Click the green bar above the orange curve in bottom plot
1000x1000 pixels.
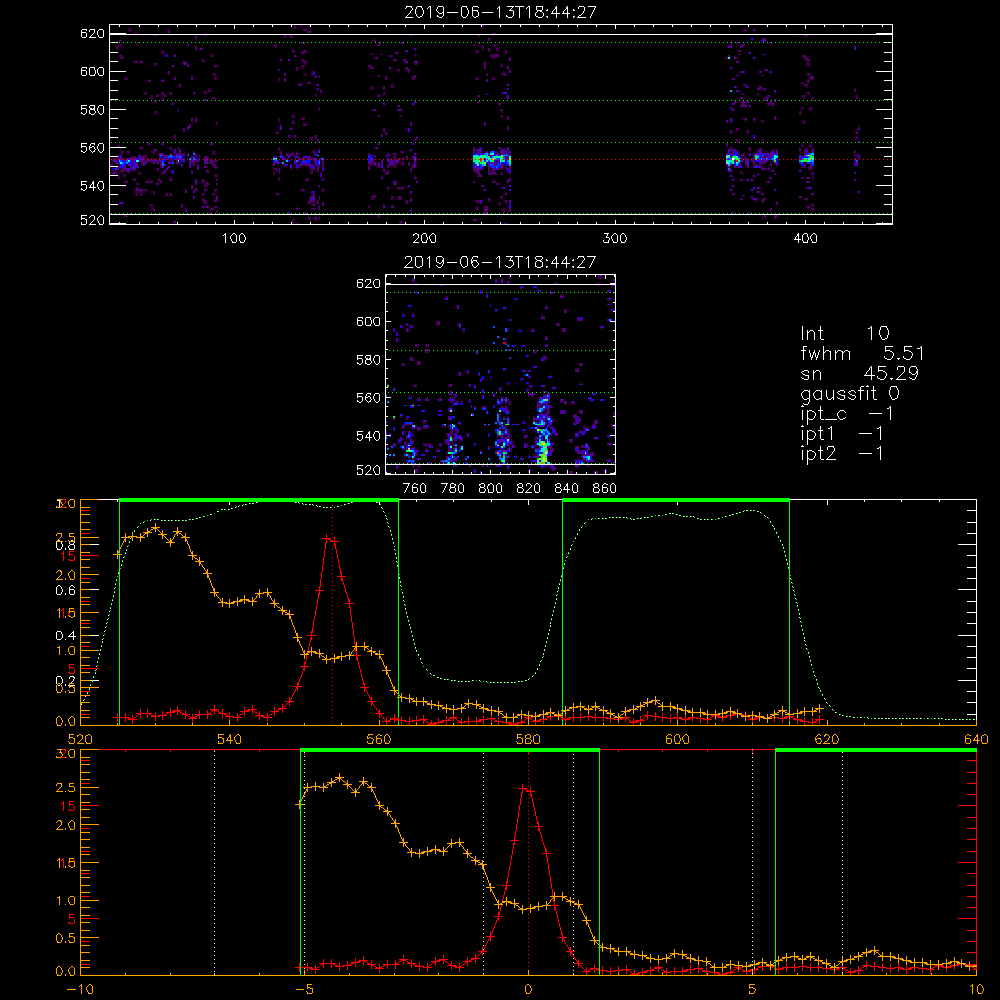coord(450,750)
